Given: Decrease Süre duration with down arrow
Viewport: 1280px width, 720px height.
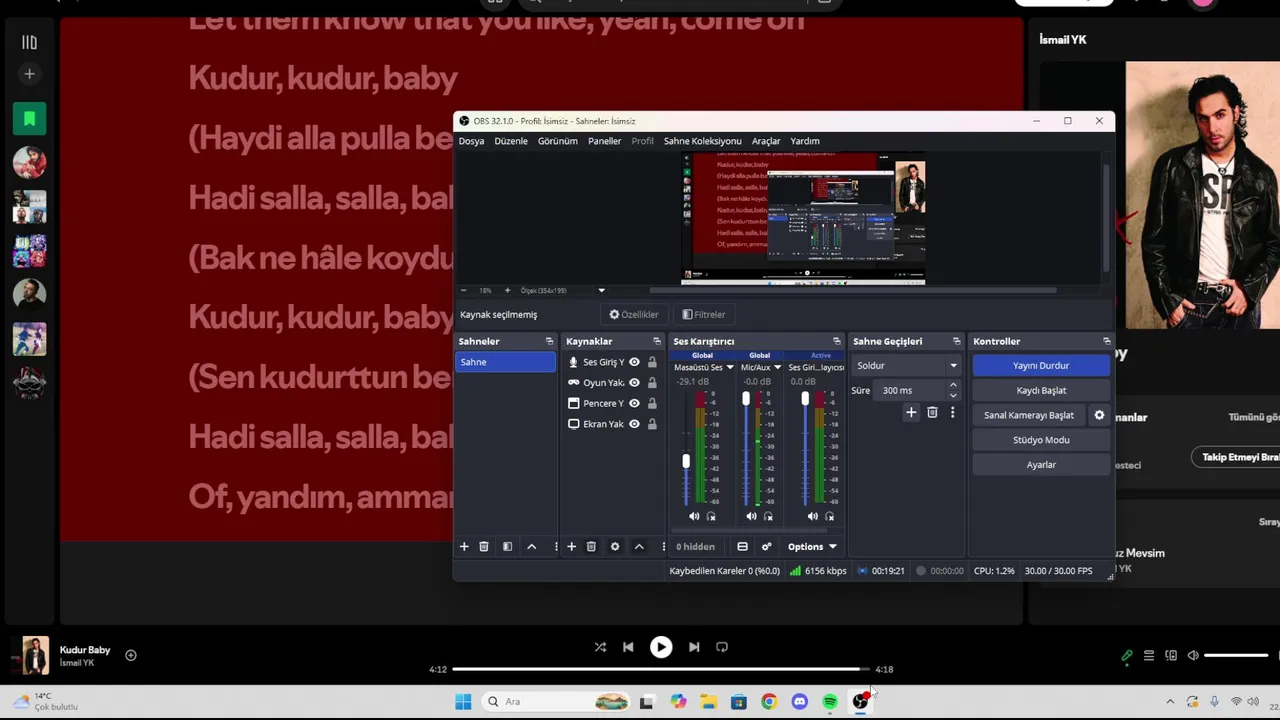Looking at the screenshot, I should (x=953, y=396).
